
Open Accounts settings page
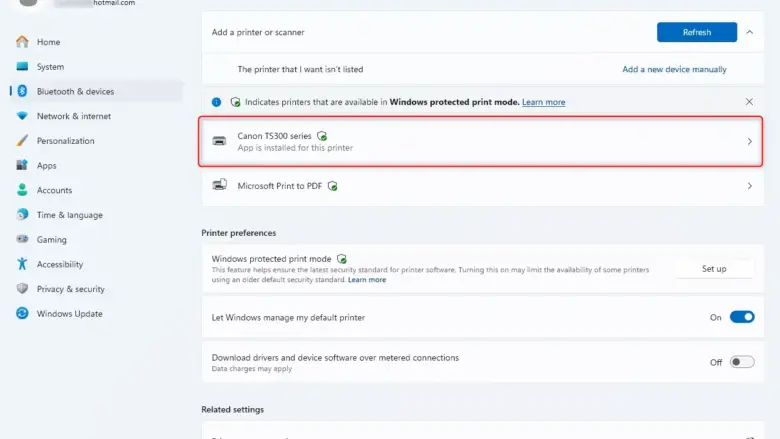pyautogui.click(x=54, y=190)
